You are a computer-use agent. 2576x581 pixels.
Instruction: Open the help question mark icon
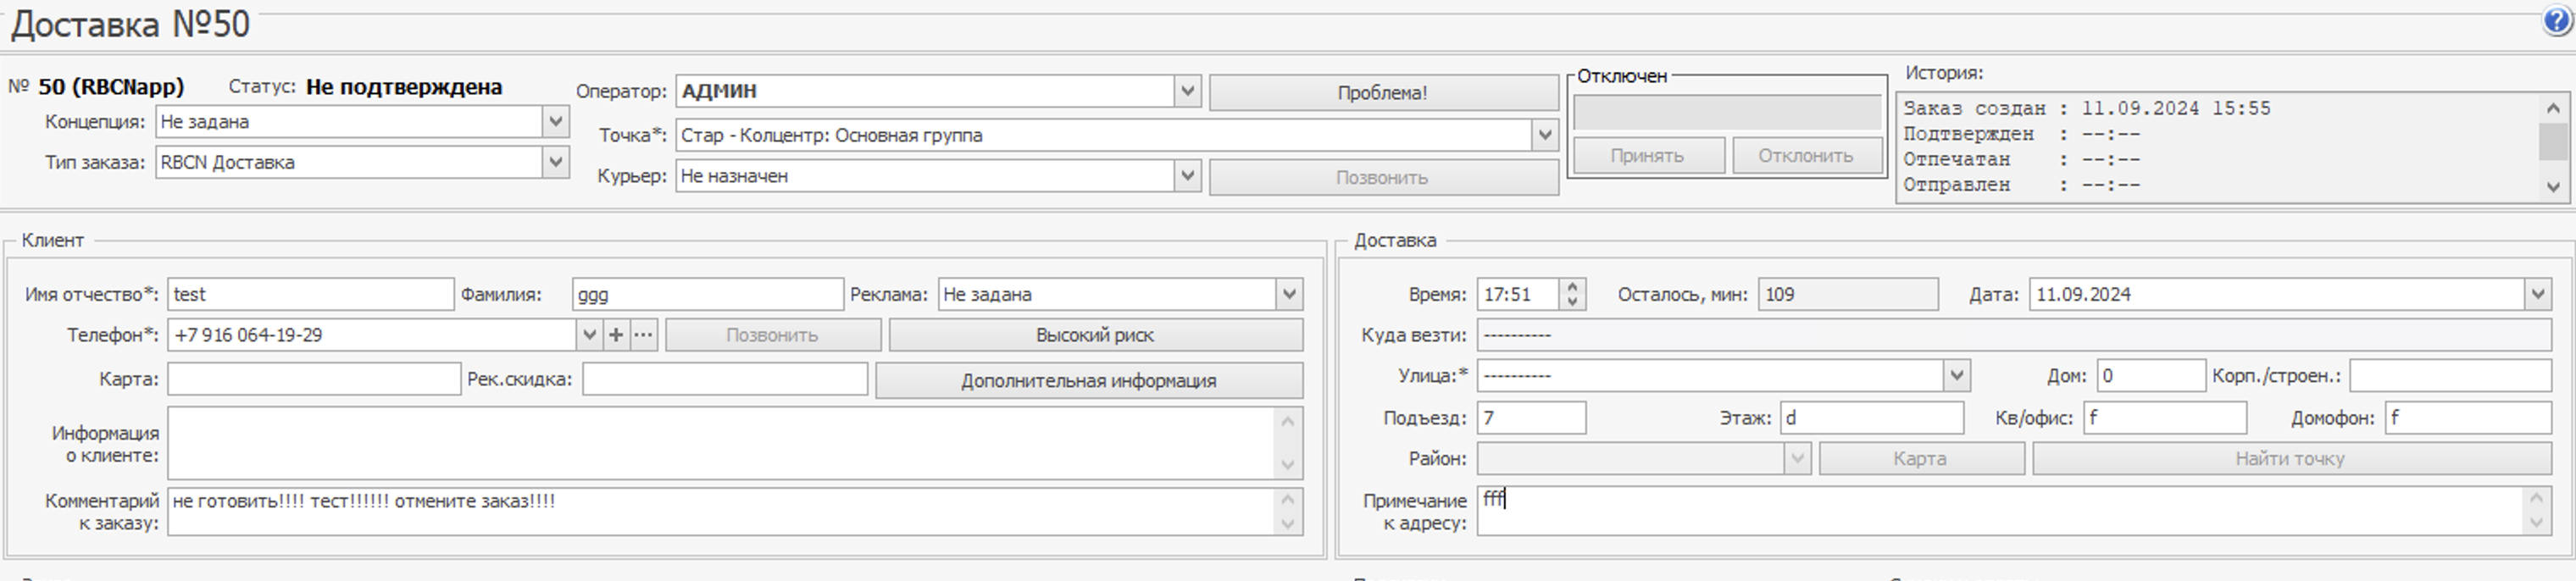click(x=2557, y=21)
